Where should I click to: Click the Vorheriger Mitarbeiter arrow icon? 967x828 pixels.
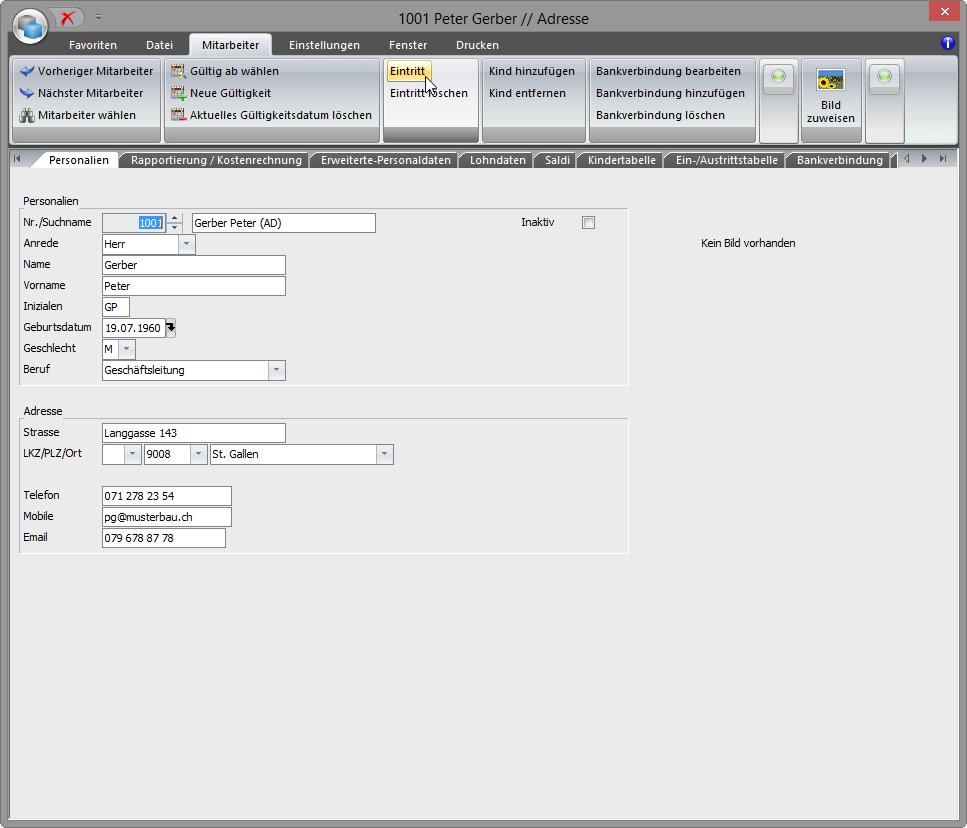27,72
